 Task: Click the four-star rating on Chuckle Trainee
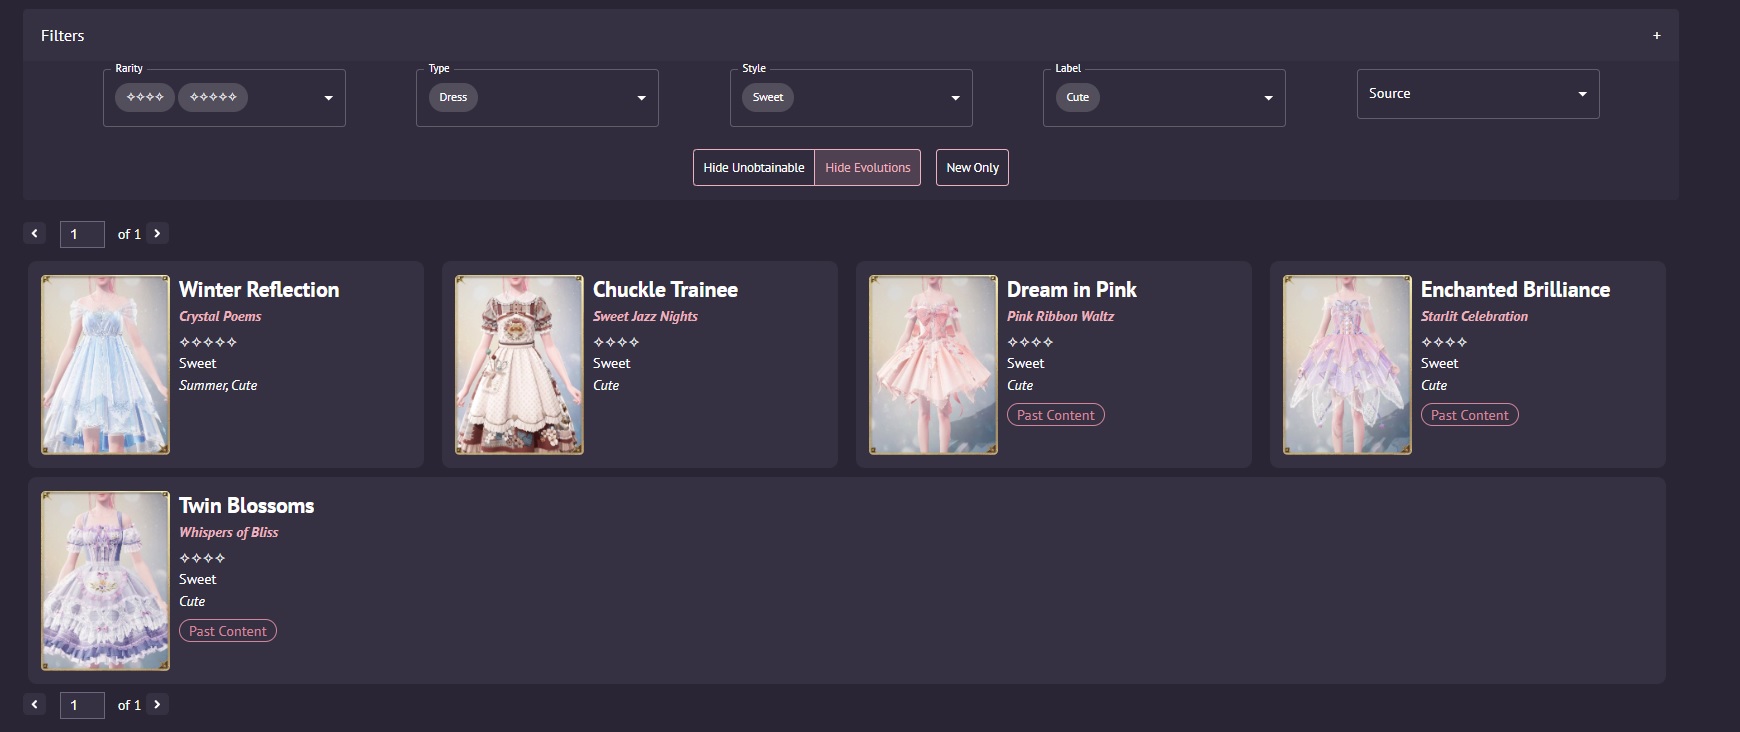616,342
